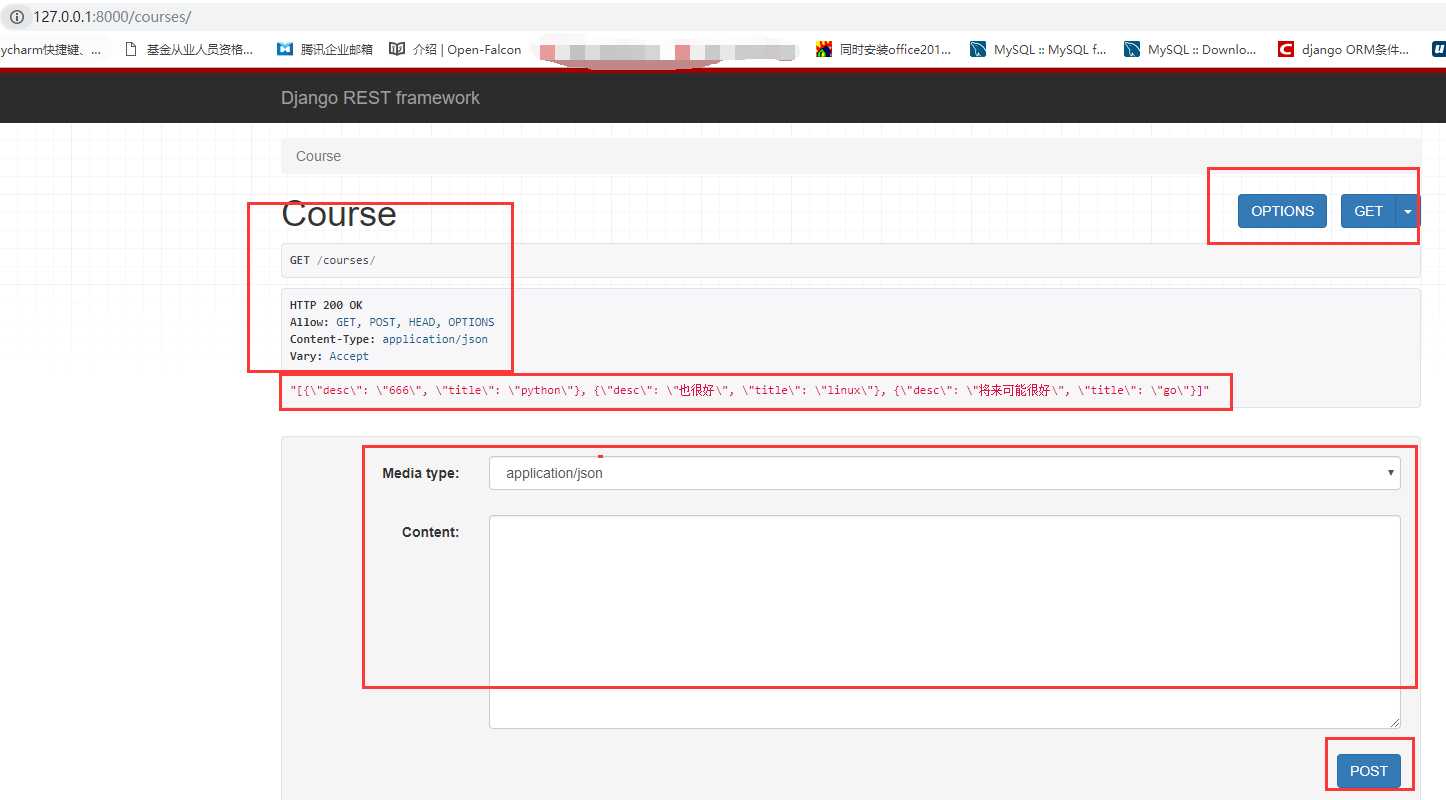Screen dimensions: 1446x800
Task: Click the address bar URL 127.0.0.1:8000/courses/
Action: pos(112,17)
